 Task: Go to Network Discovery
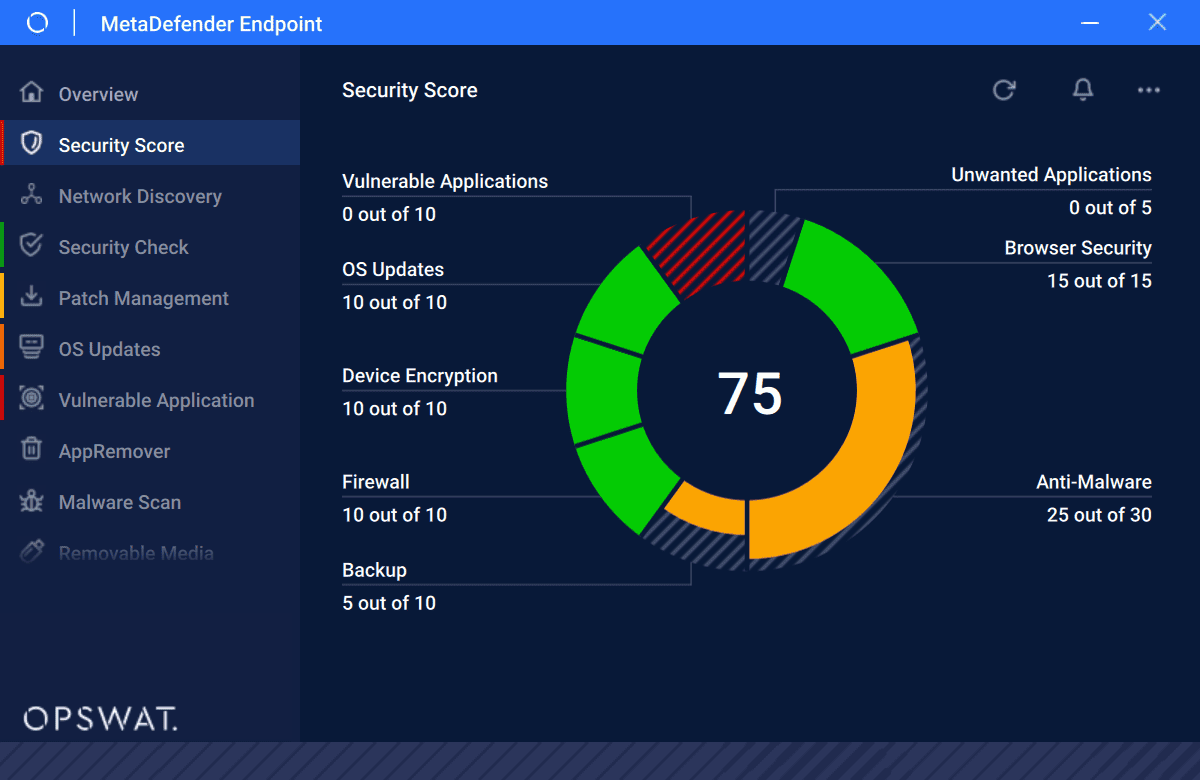click(150, 196)
